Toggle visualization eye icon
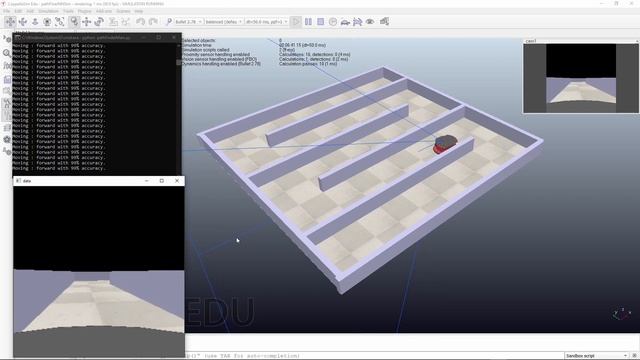640x360 pixels. [370, 22]
